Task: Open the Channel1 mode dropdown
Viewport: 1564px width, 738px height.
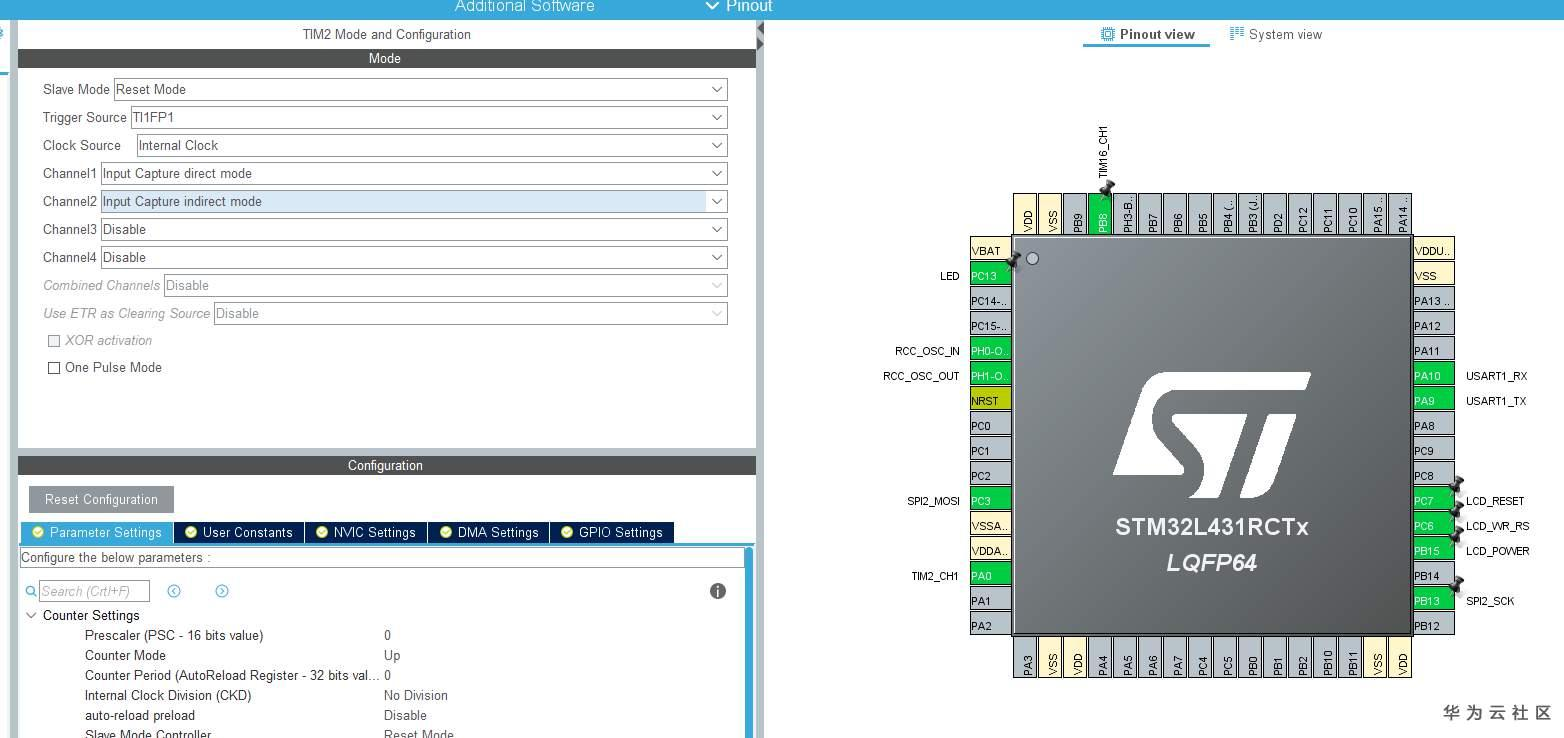Action: click(x=414, y=173)
